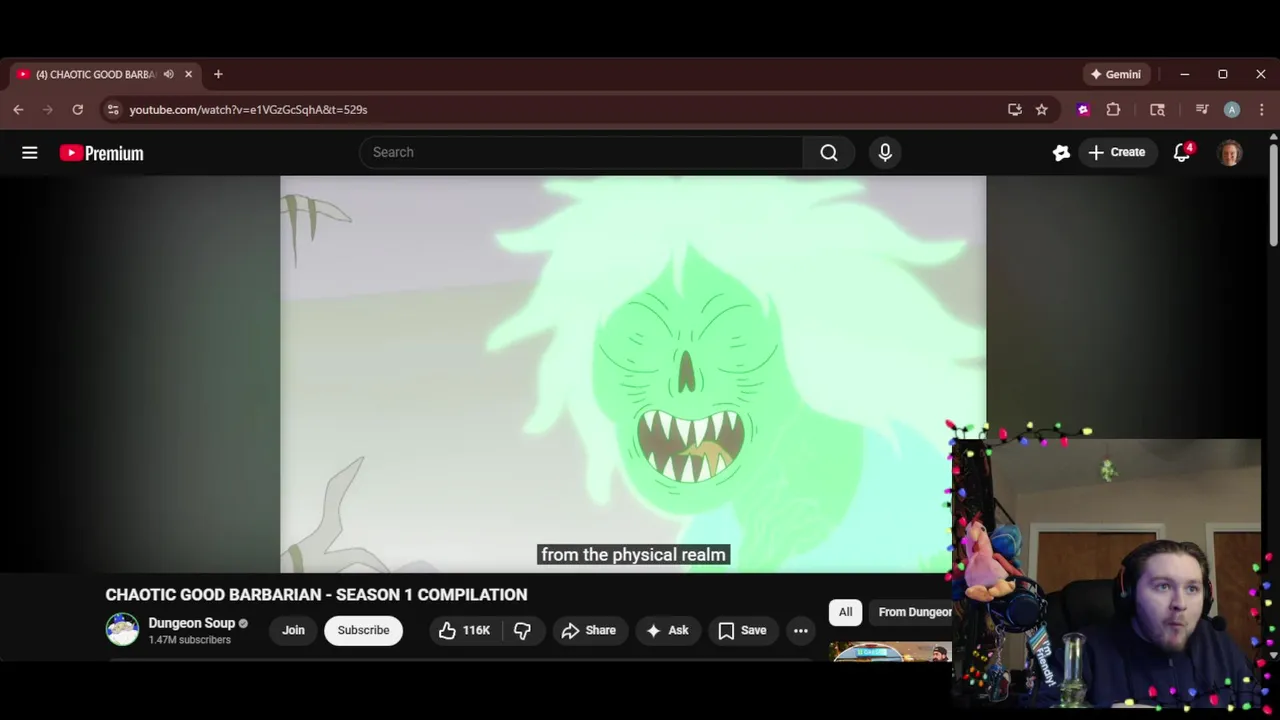This screenshot has height=720, width=1280.
Task: Go to YouTube Premium home logo
Action: pos(101,153)
